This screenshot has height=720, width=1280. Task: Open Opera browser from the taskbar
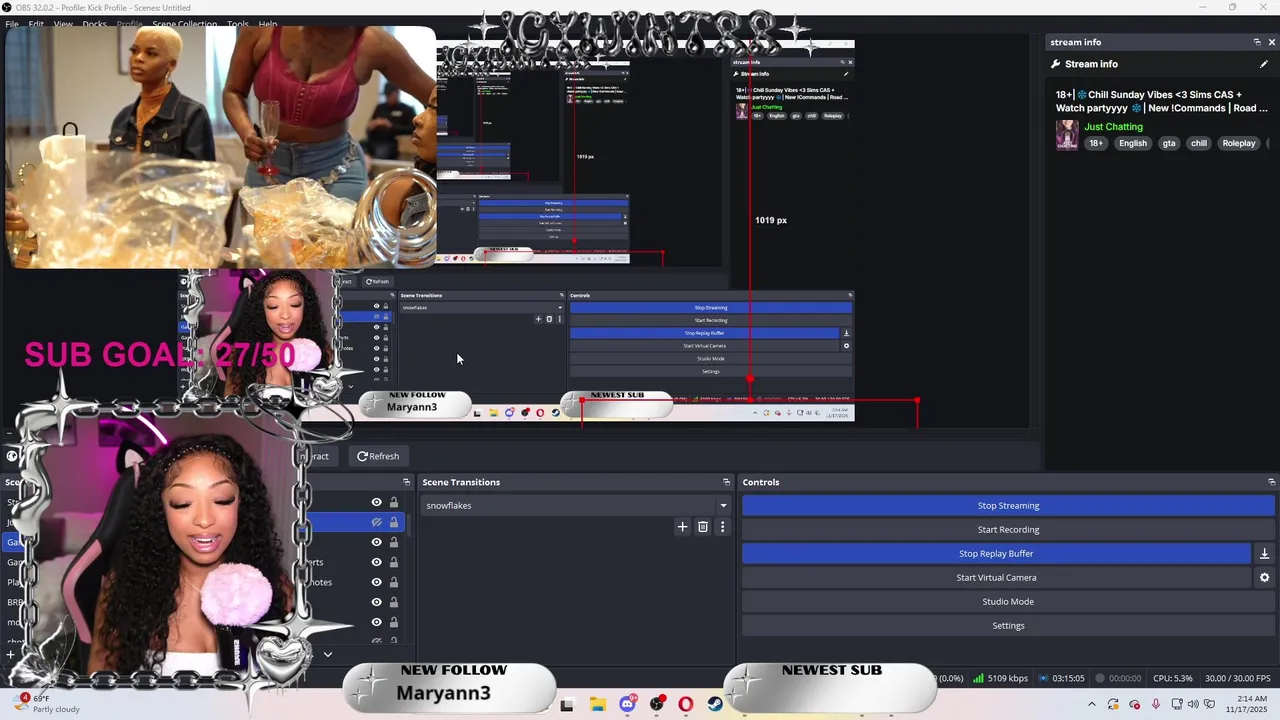(685, 704)
